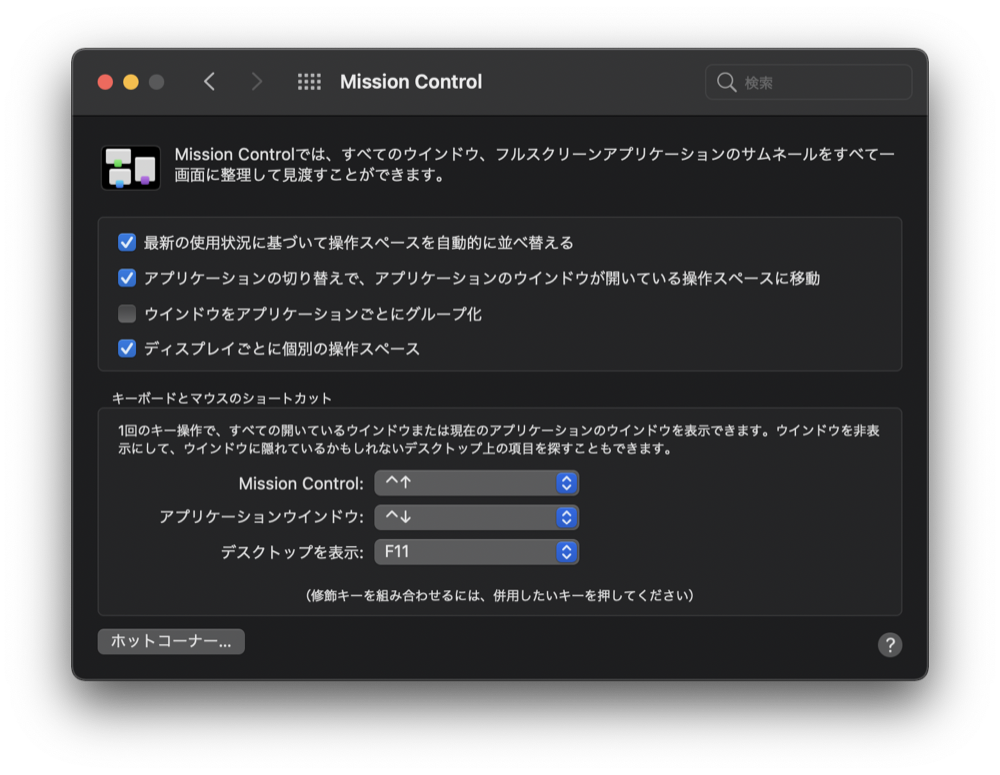Click the Mission Control window title
This screenshot has height=775, width=1000.
[x=411, y=82]
